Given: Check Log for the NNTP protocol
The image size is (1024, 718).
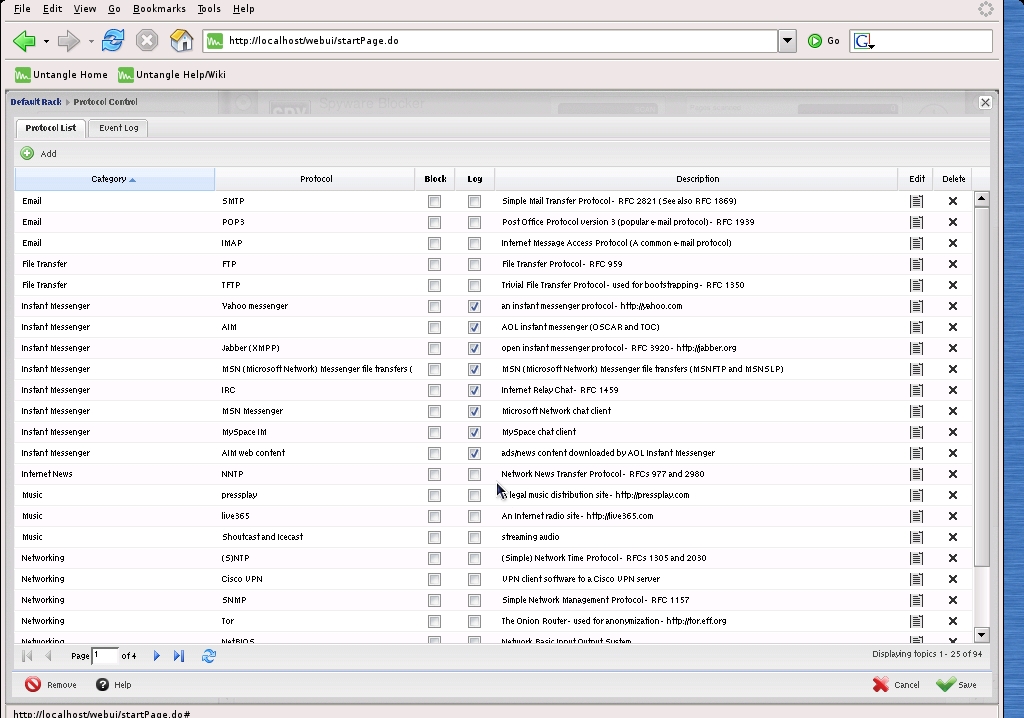Looking at the screenshot, I should click(475, 474).
